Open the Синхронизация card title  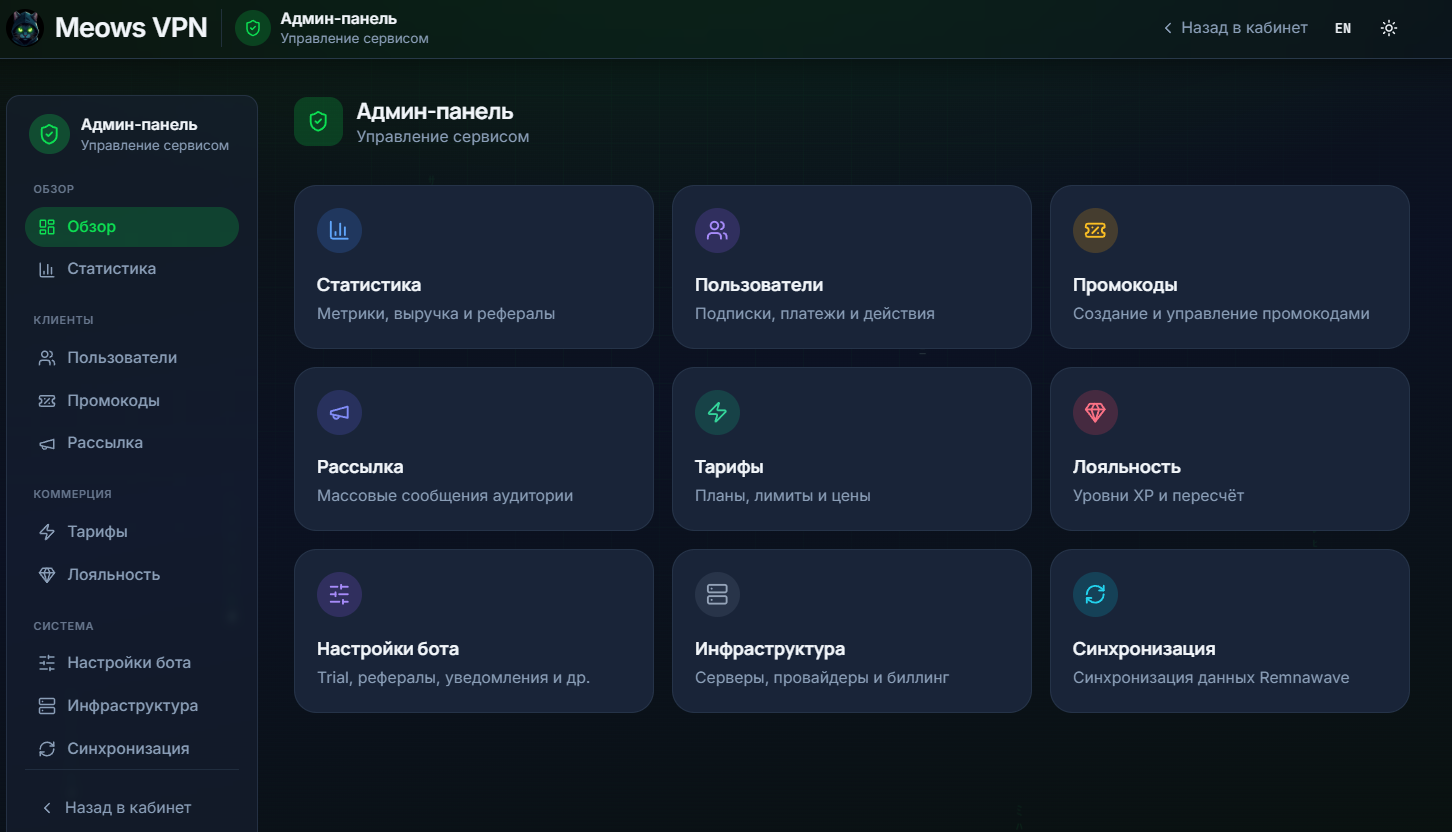click(x=1144, y=649)
